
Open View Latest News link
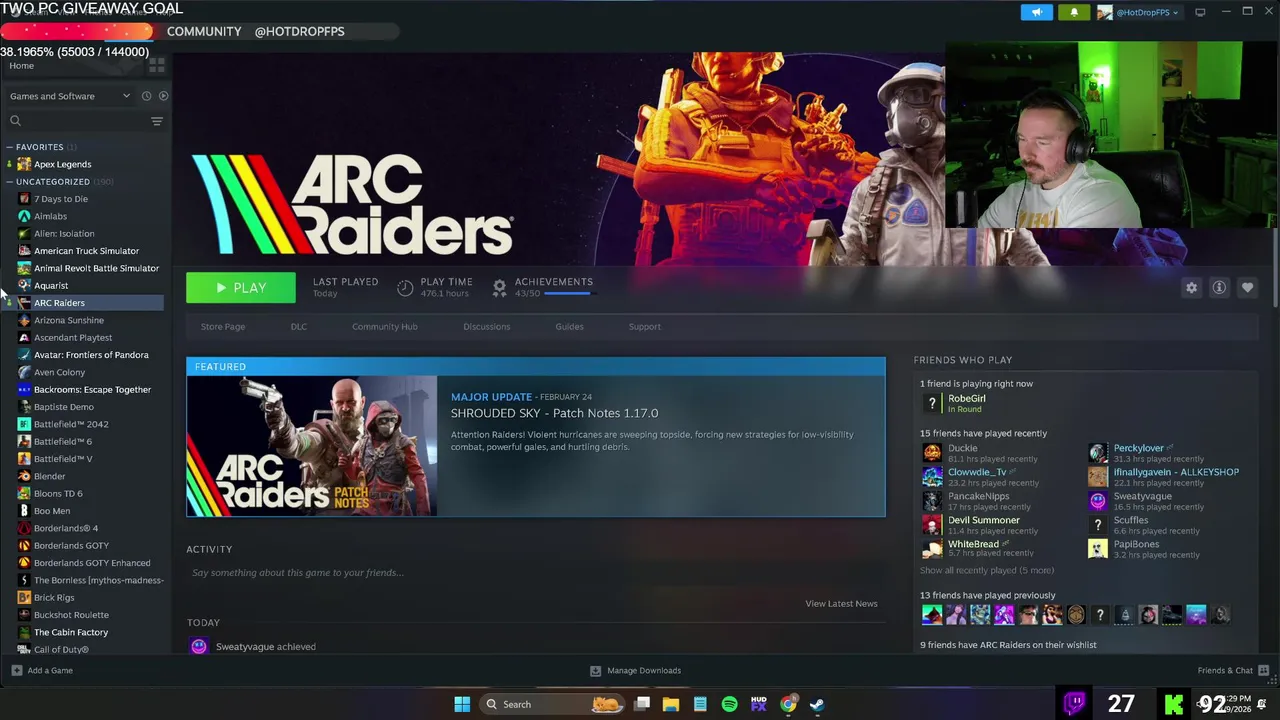pos(841,604)
